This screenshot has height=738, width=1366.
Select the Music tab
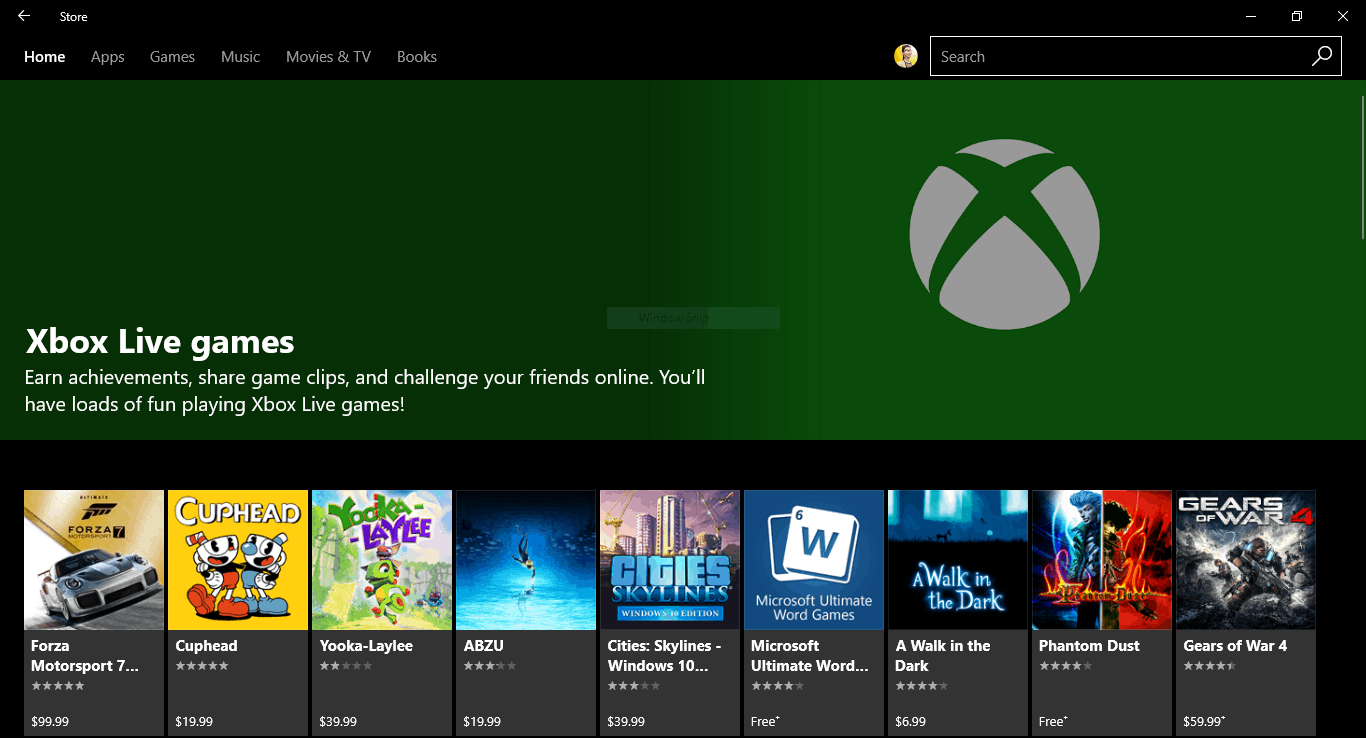(x=240, y=57)
